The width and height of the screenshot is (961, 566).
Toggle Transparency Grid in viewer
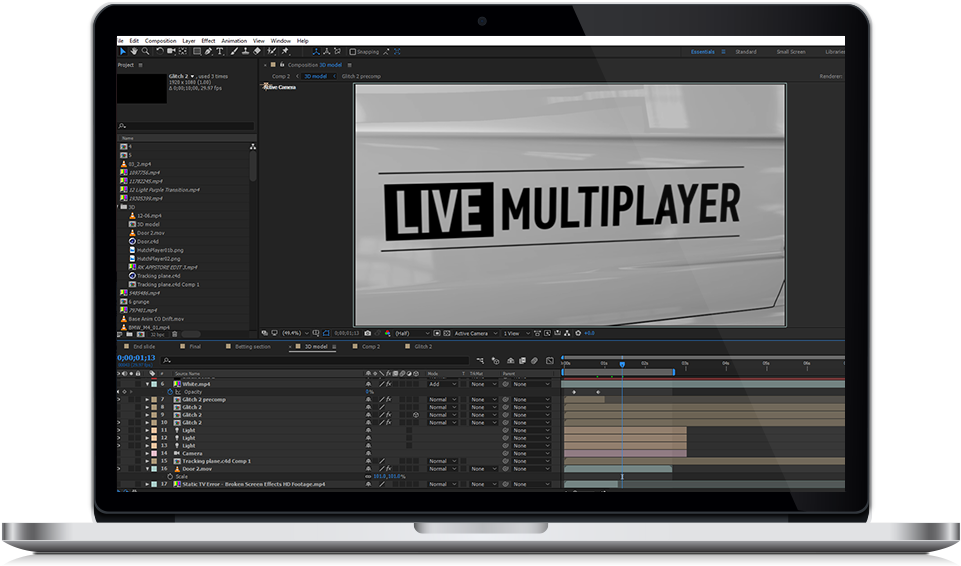coord(447,333)
